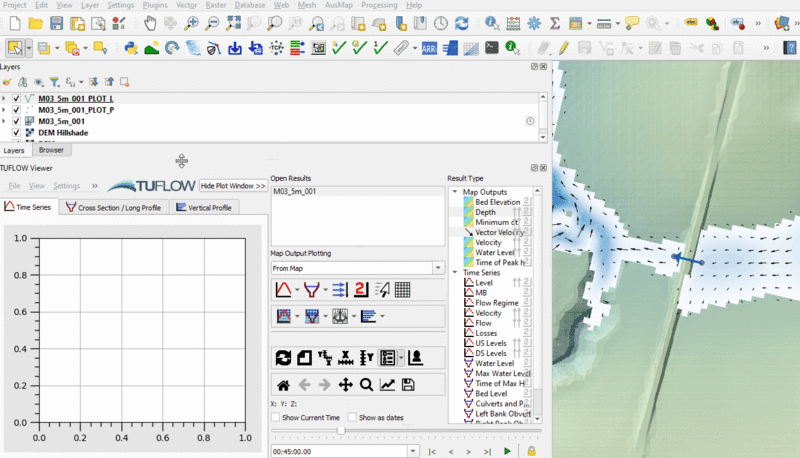Click the Hide Plot Window button

click(x=232, y=186)
